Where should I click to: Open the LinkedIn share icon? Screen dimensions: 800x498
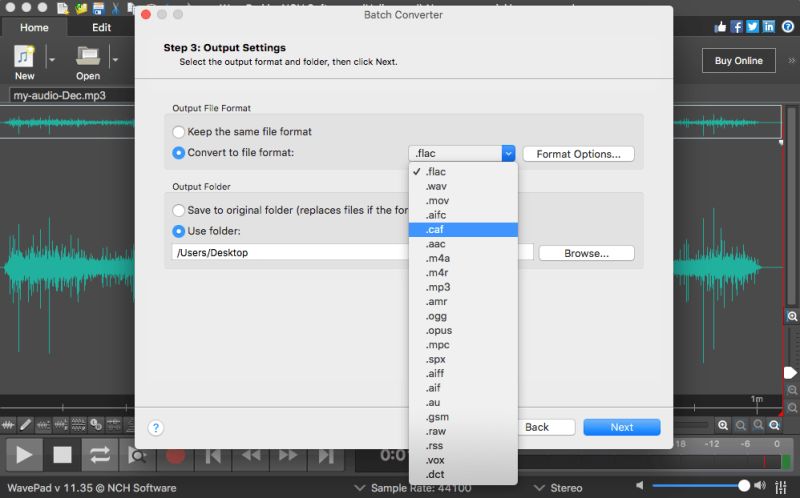tap(769, 27)
